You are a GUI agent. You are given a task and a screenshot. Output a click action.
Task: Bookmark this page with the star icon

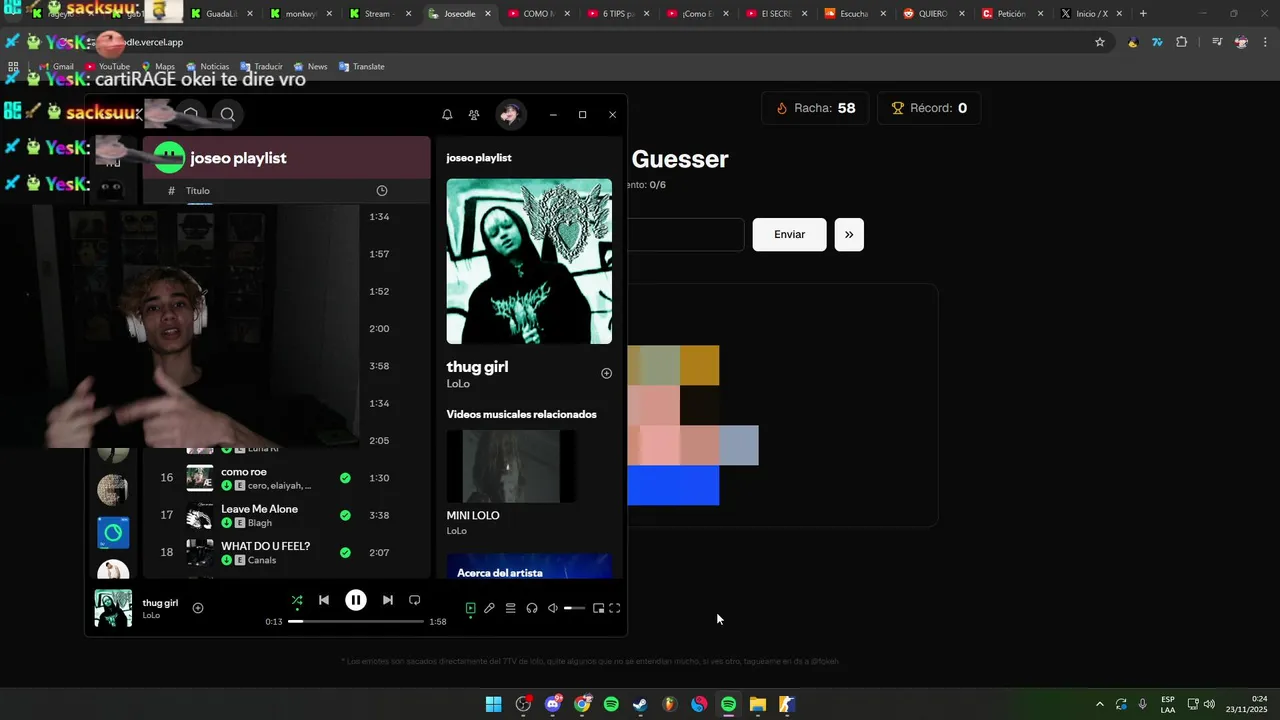[1100, 42]
